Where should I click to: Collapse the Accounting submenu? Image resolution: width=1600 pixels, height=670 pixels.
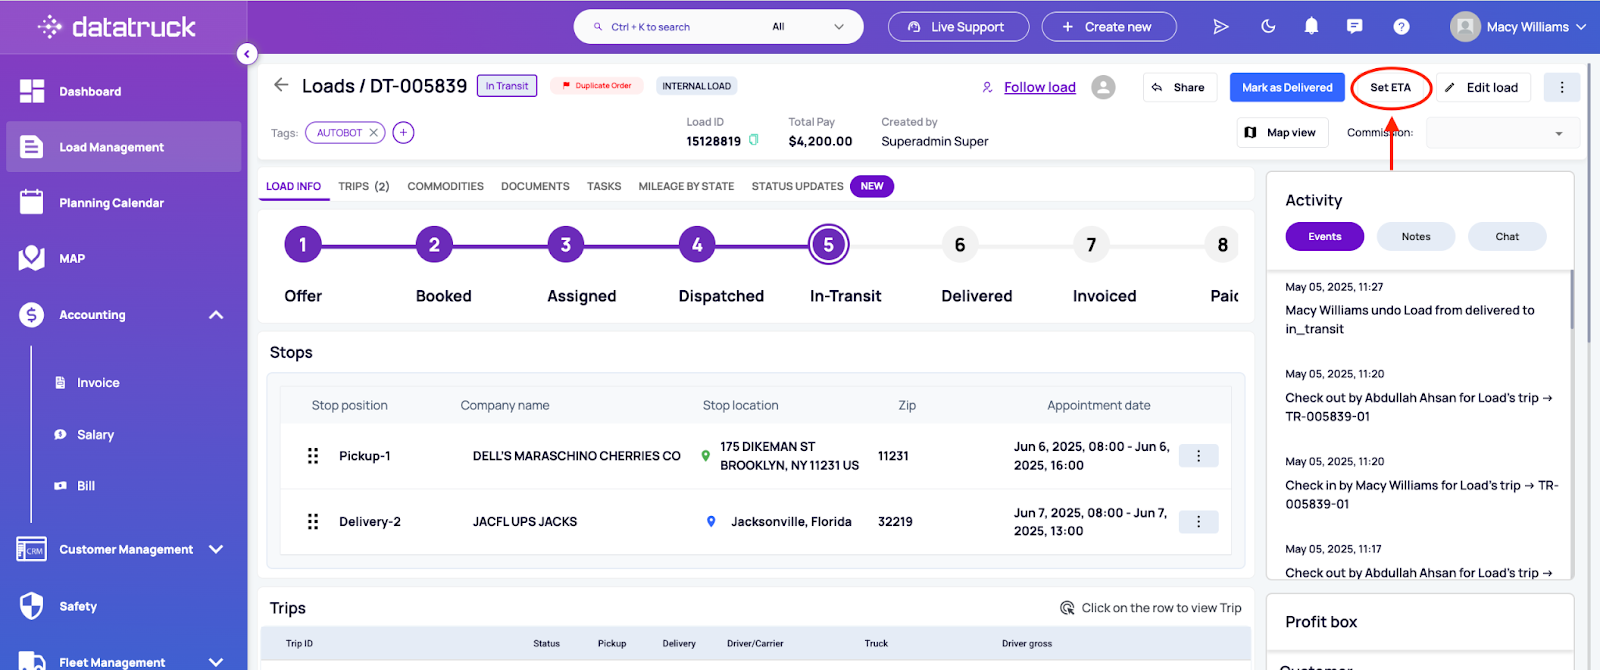(216, 315)
